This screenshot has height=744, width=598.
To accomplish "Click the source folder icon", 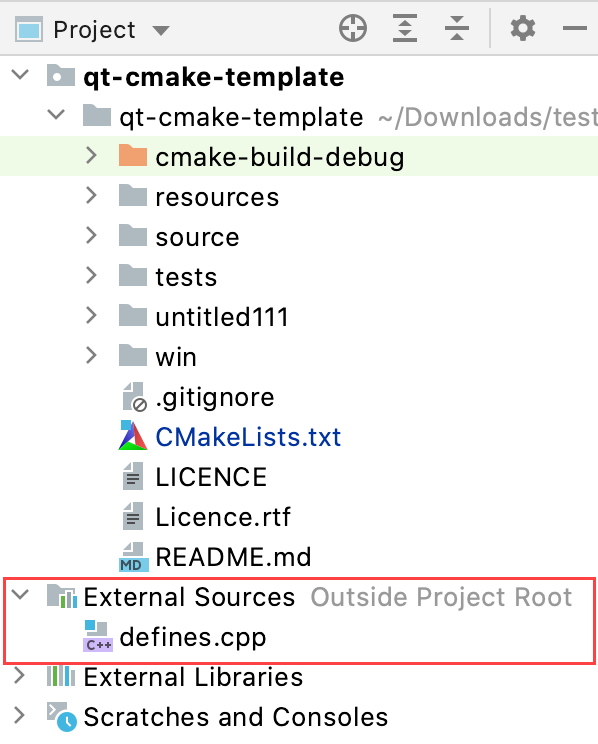I will pos(132,235).
